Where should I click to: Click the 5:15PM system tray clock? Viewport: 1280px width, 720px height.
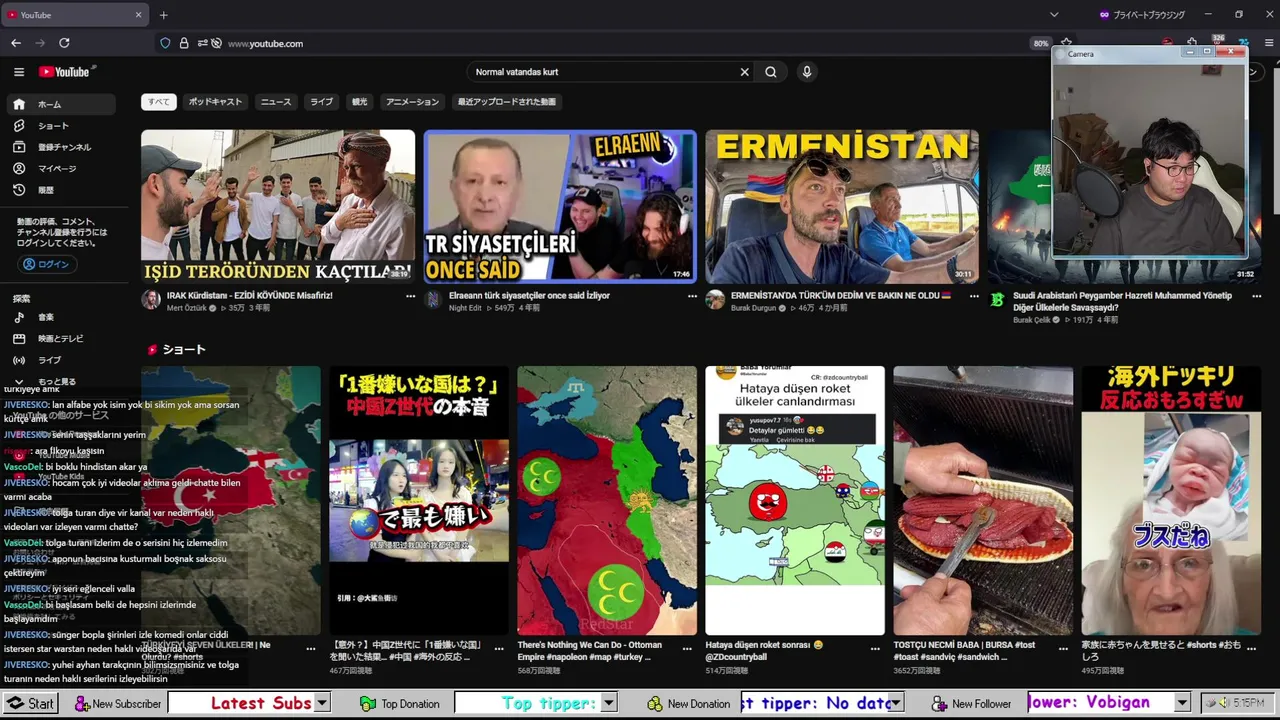(x=1248, y=703)
